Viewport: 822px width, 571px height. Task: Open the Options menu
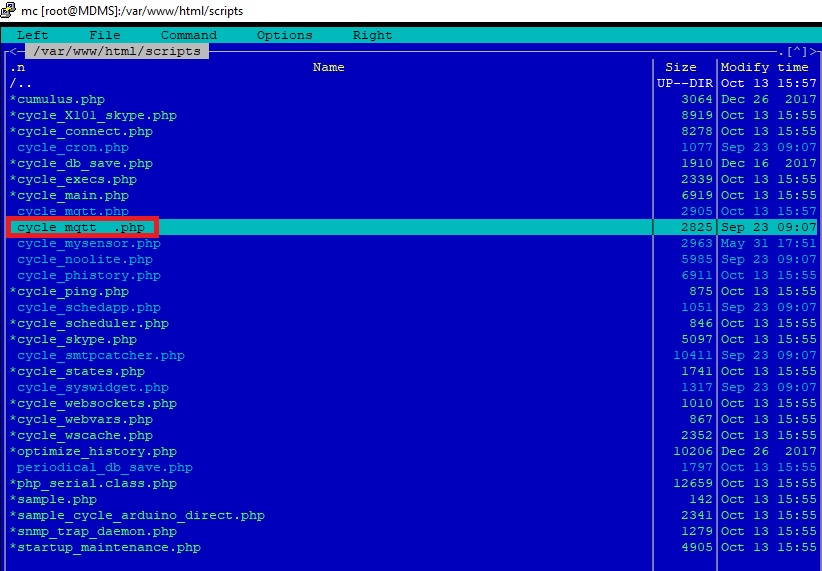(285, 35)
